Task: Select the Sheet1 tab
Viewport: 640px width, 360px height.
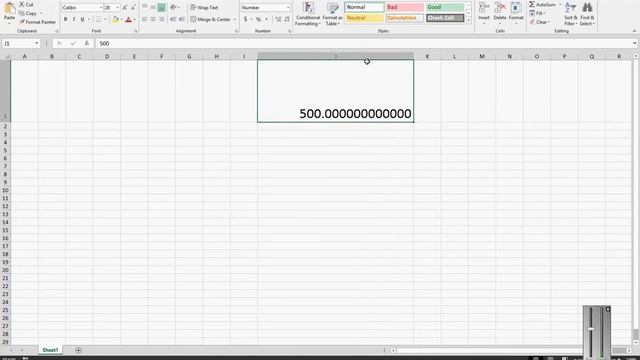Action: [50, 350]
